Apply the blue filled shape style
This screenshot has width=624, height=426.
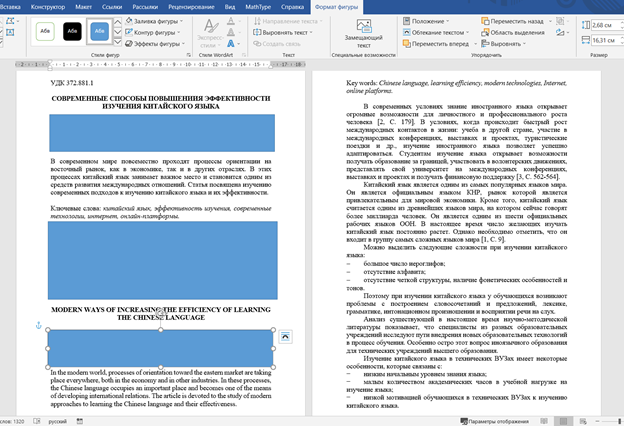tap(99, 31)
